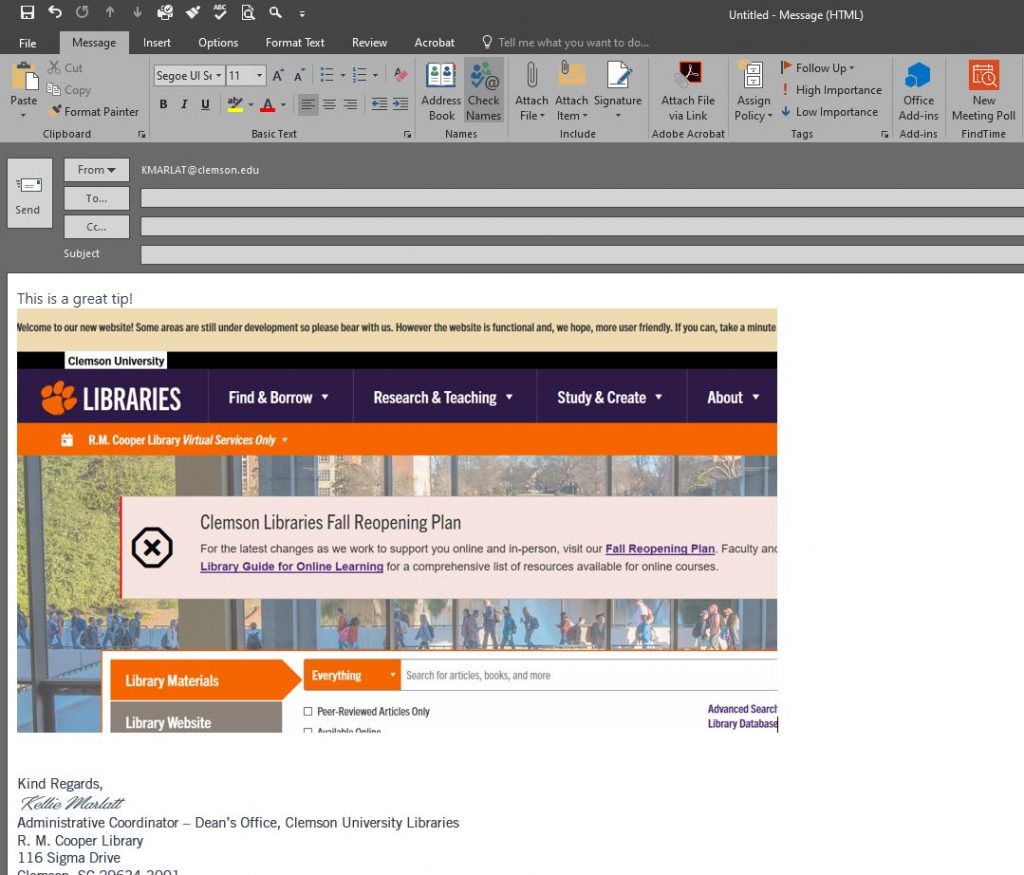Expand the font name combo box
This screenshot has width=1024, height=875.
pos(219,76)
